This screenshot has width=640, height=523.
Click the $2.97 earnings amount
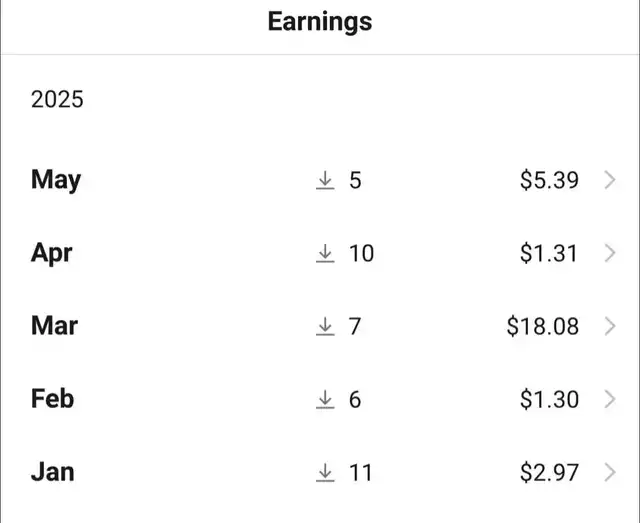coord(549,472)
